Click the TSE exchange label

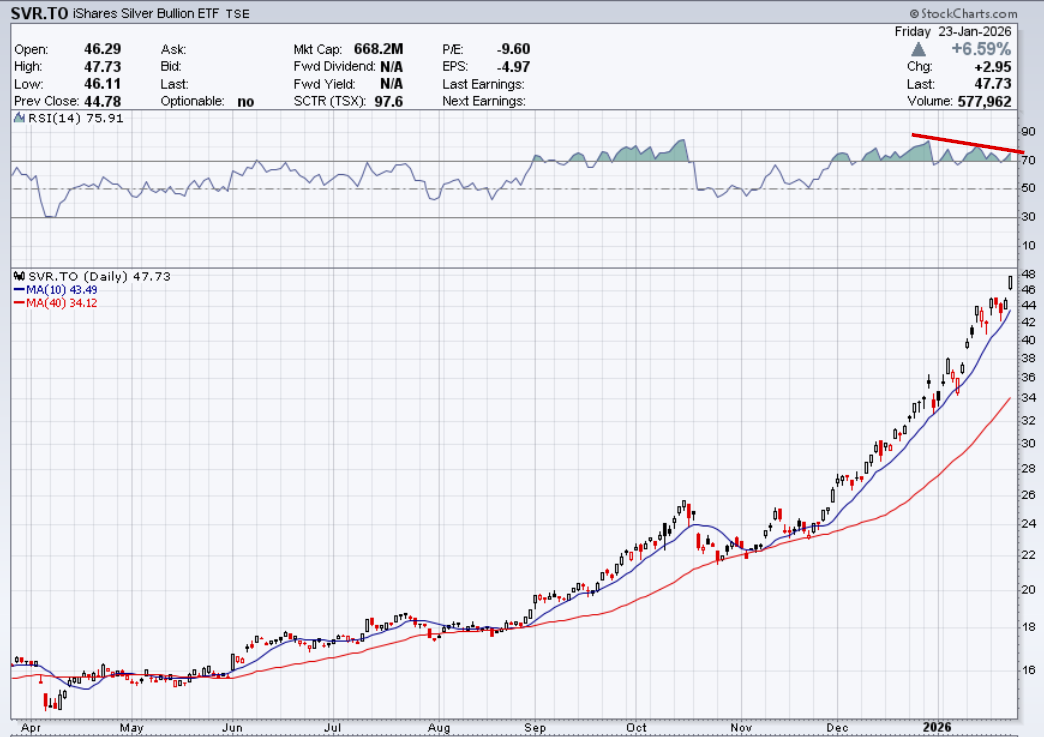tap(238, 14)
